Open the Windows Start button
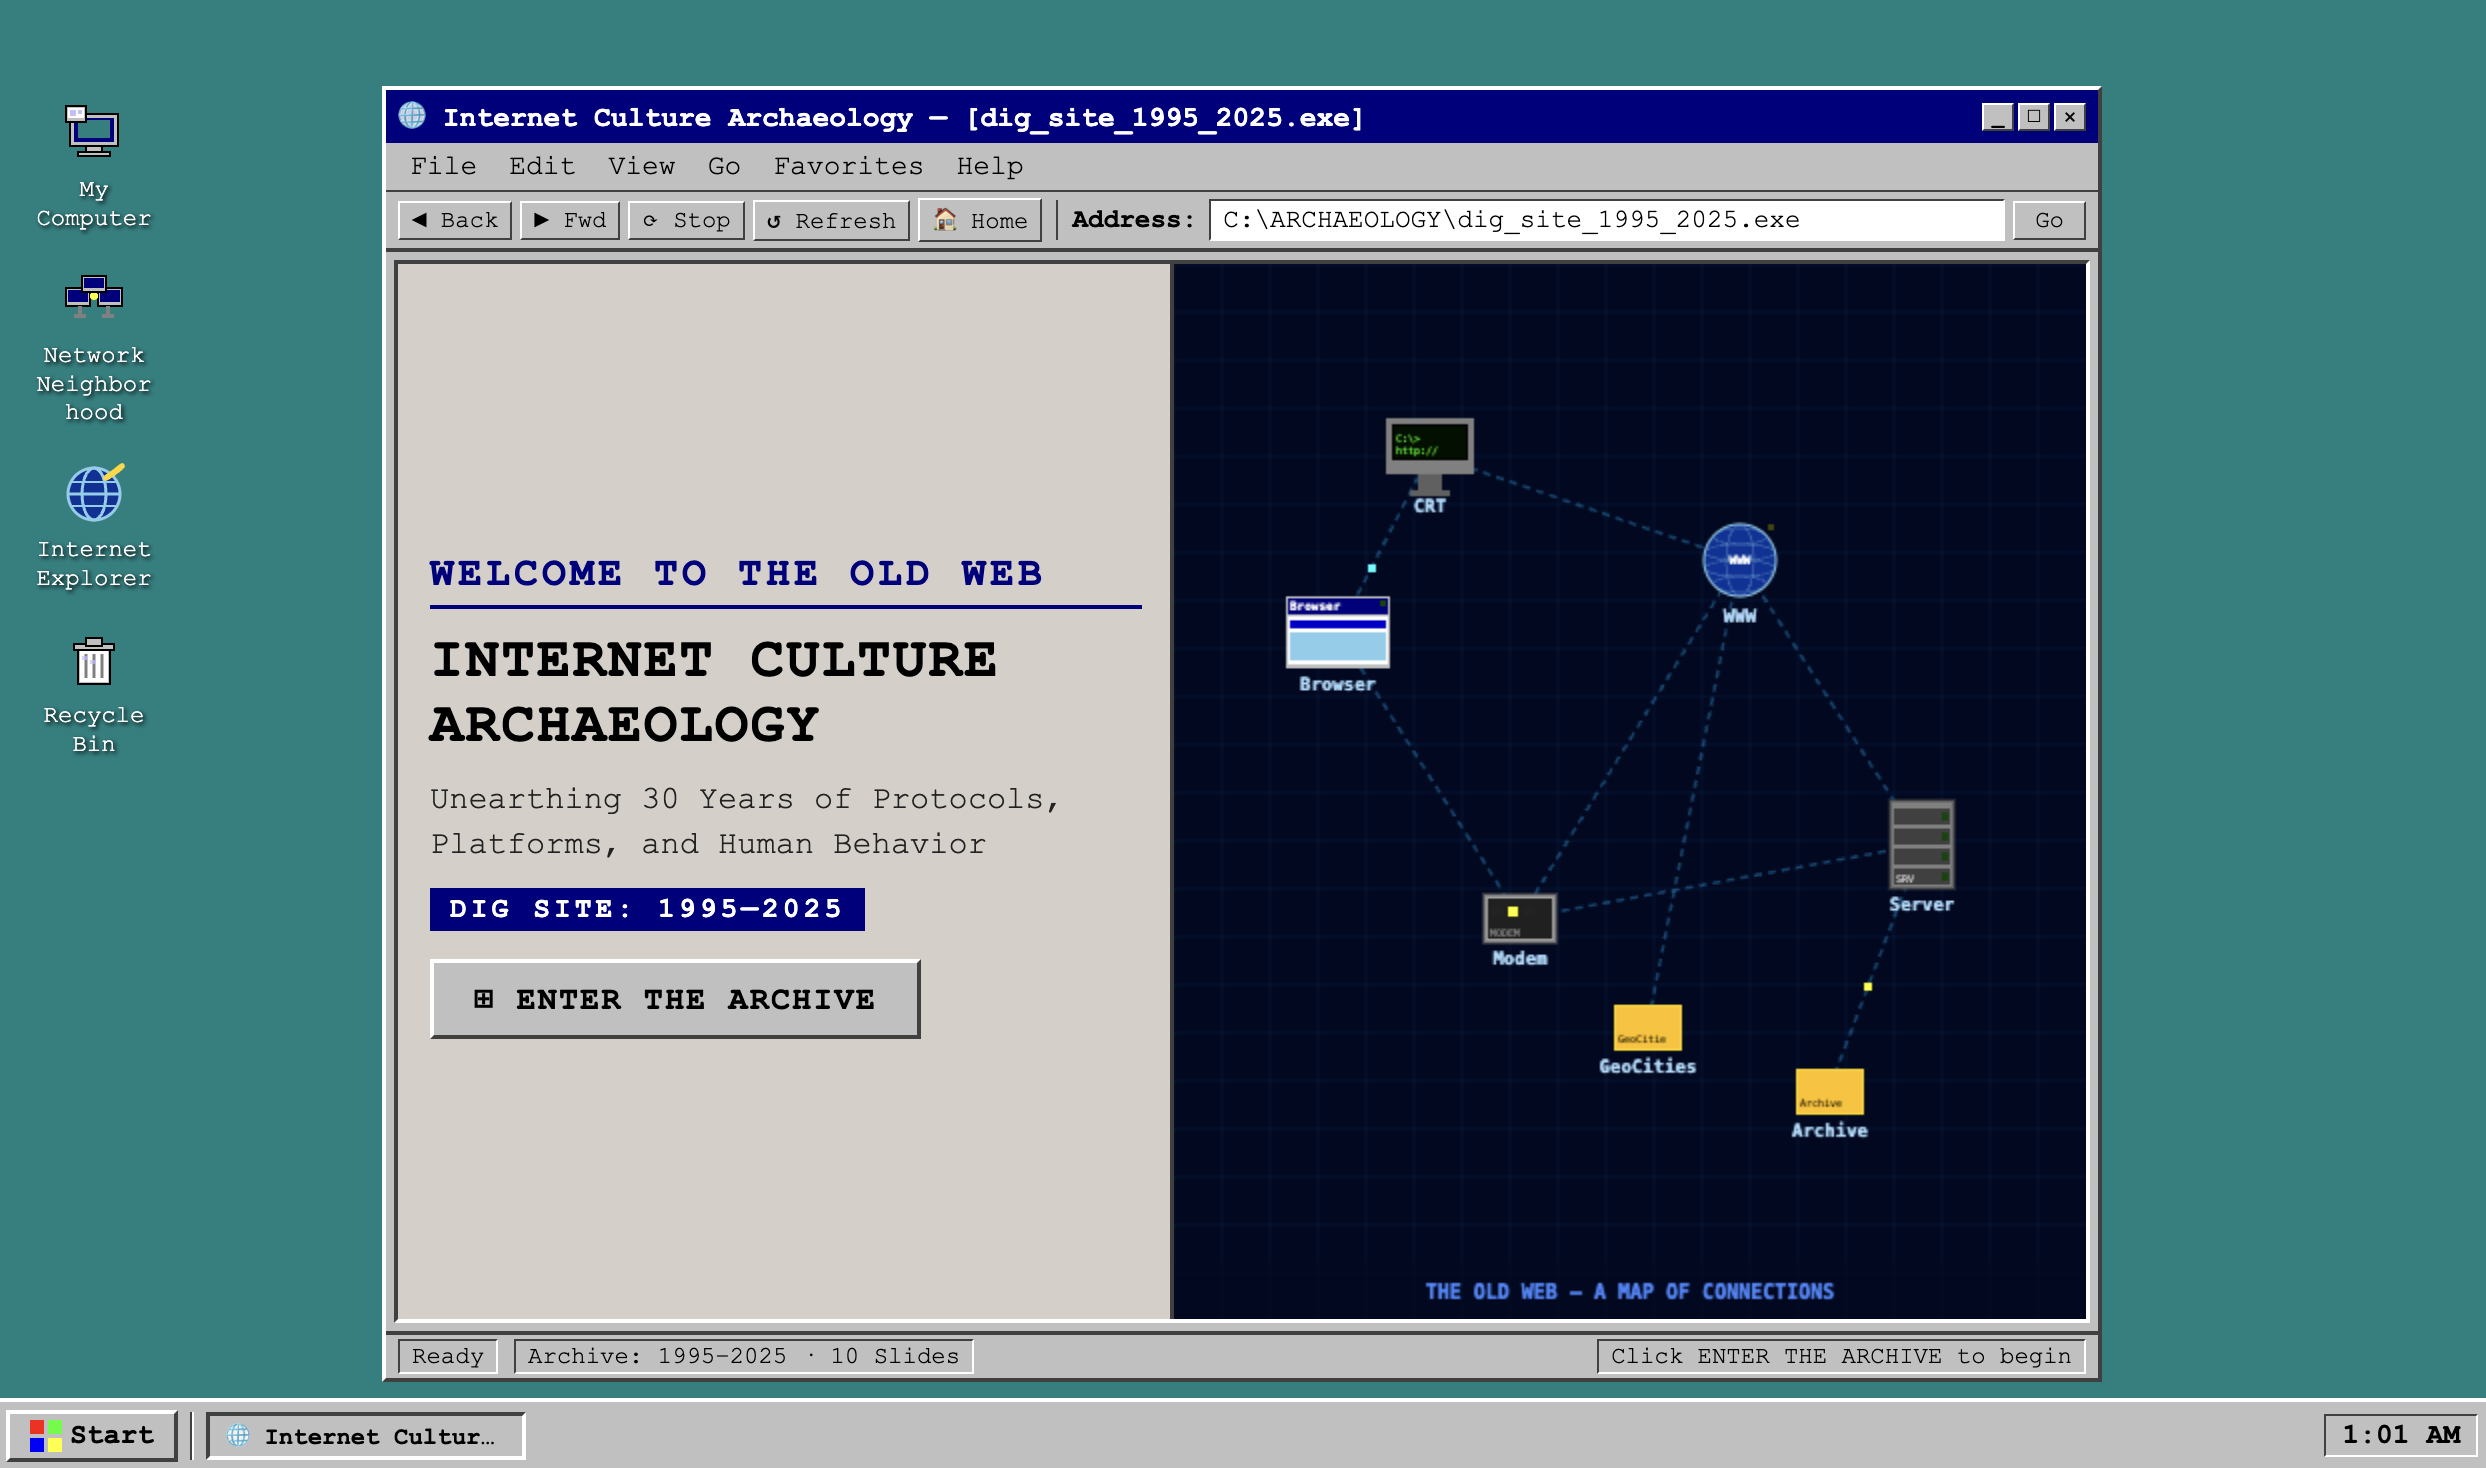Screen dimensions: 2486x1468 tap(92, 1435)
